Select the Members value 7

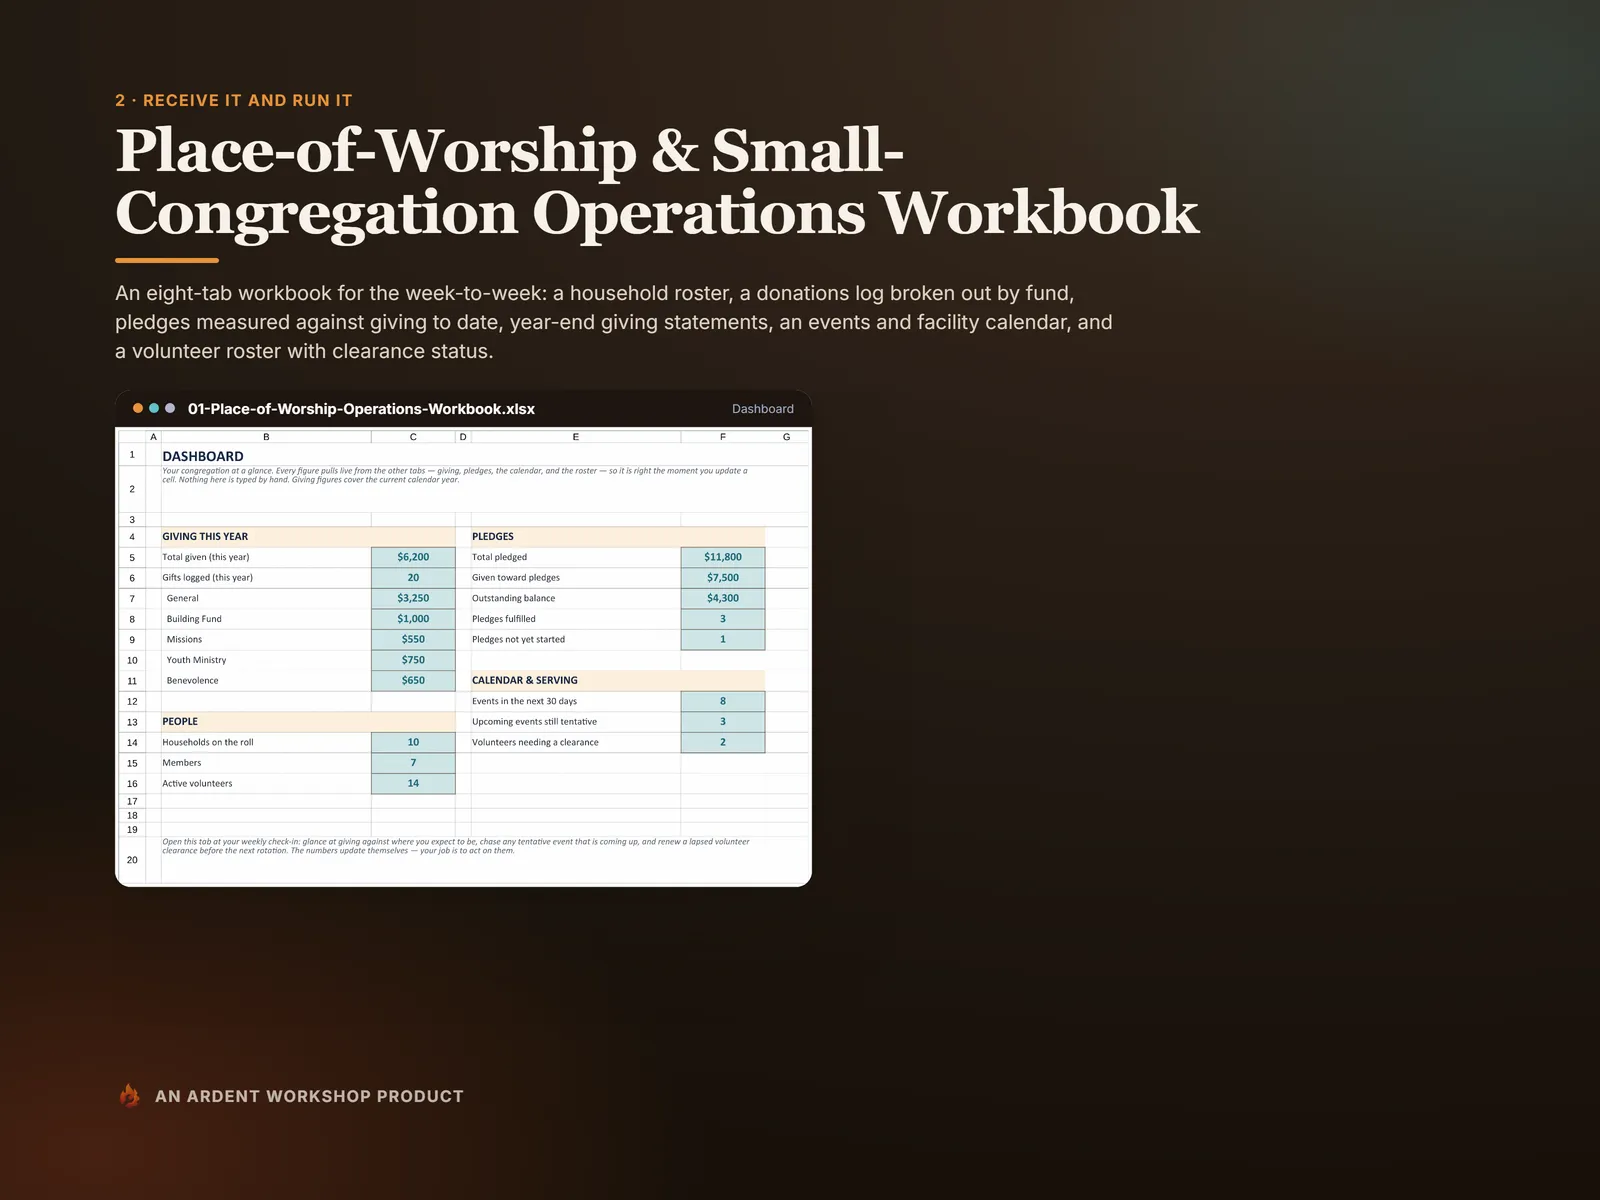(413, 763)
